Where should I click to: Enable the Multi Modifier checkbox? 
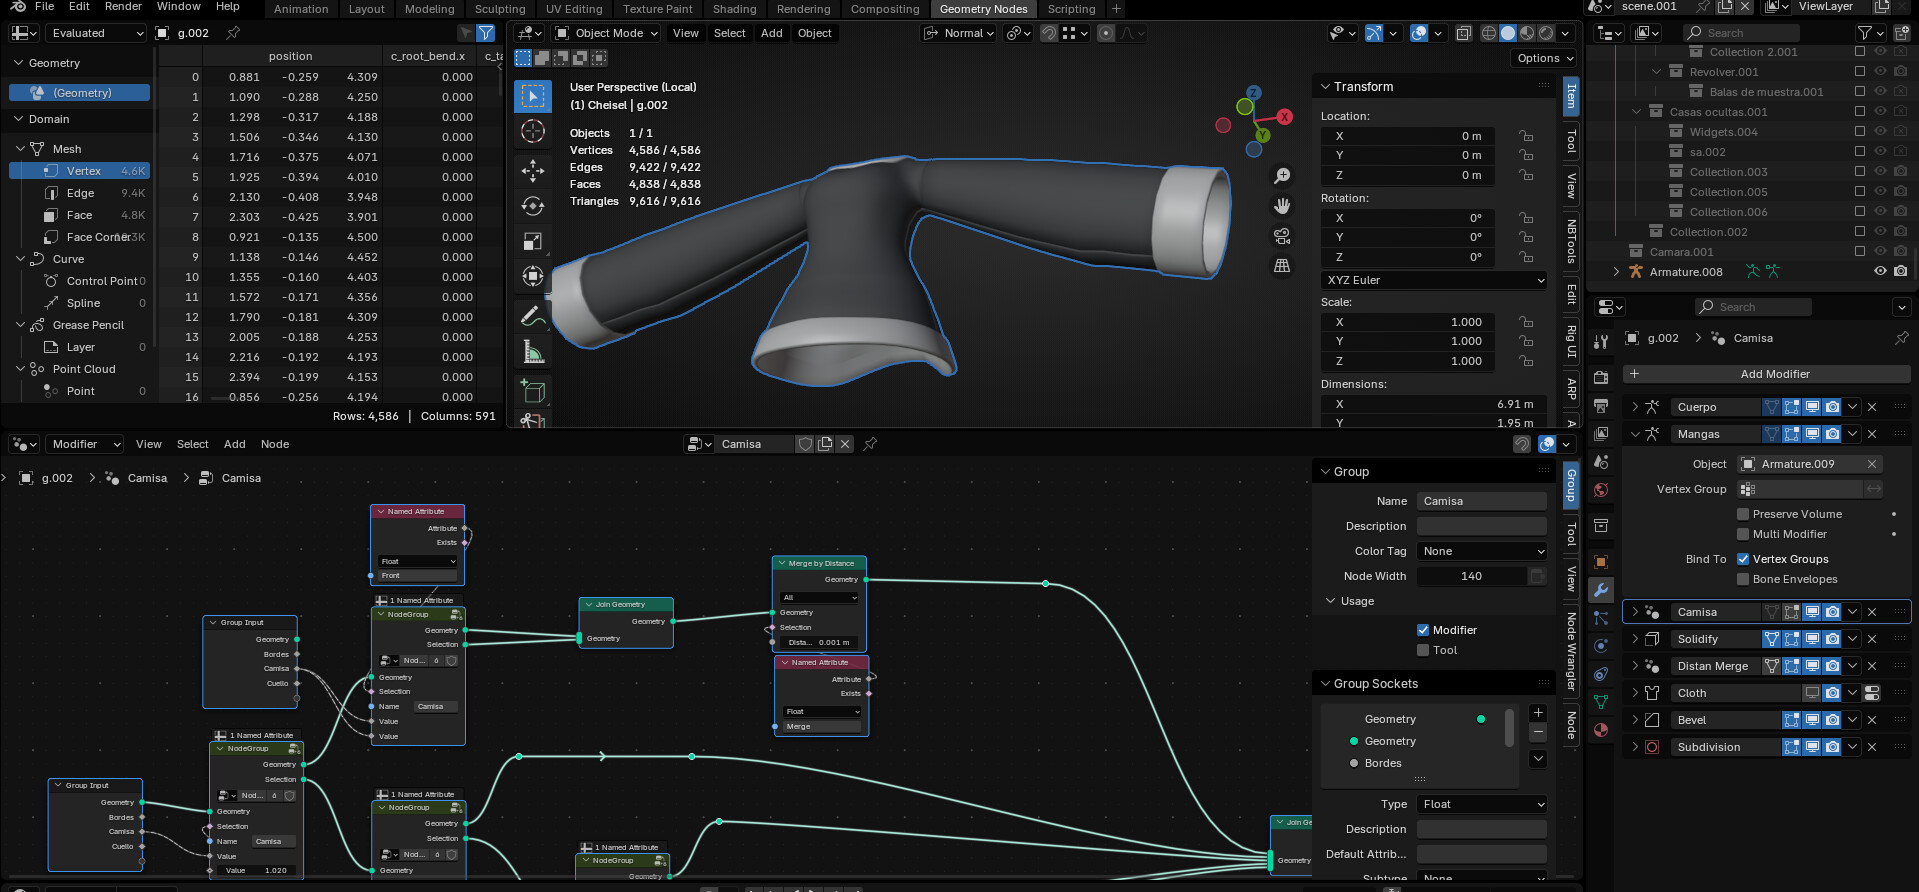pos(1743,534)
